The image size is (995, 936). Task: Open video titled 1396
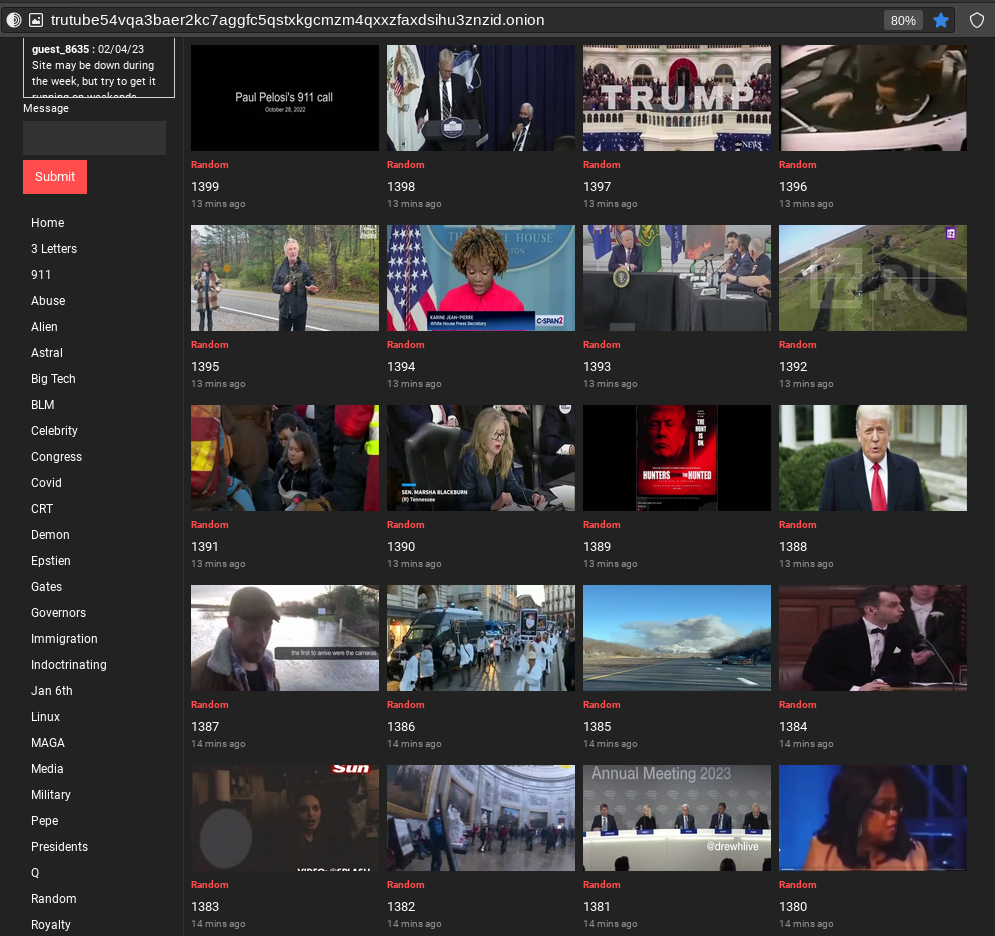[793, 187]
